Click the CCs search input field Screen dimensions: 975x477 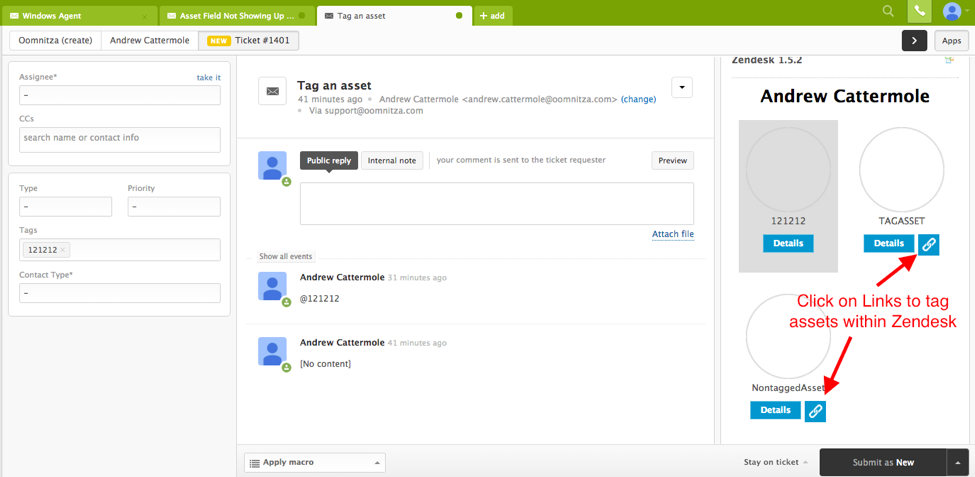[x=120, y=138]
